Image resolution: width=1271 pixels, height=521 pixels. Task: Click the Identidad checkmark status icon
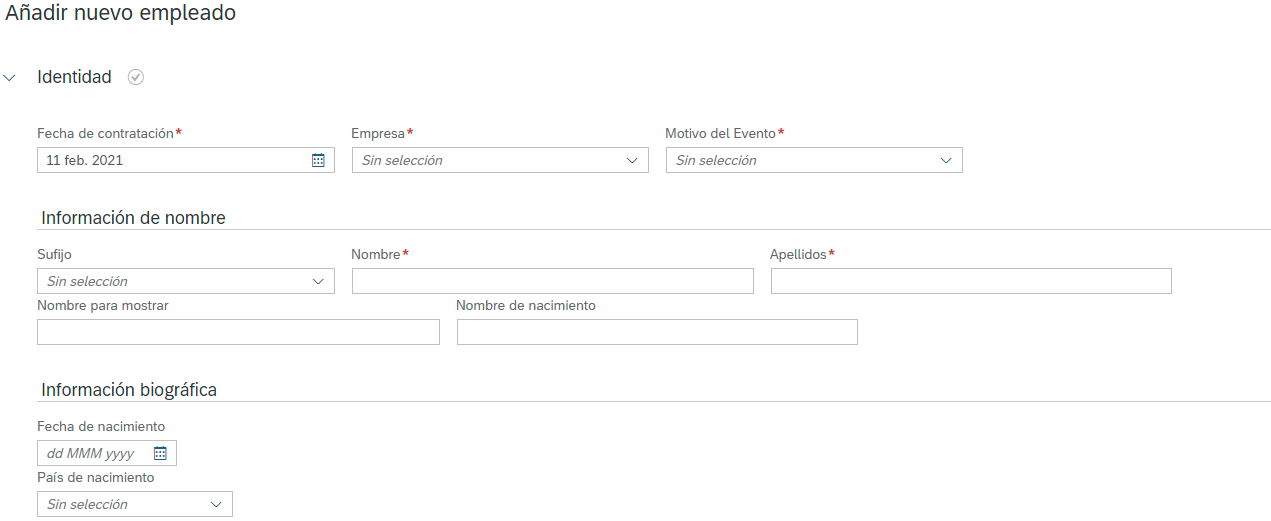tap(136, 77)
